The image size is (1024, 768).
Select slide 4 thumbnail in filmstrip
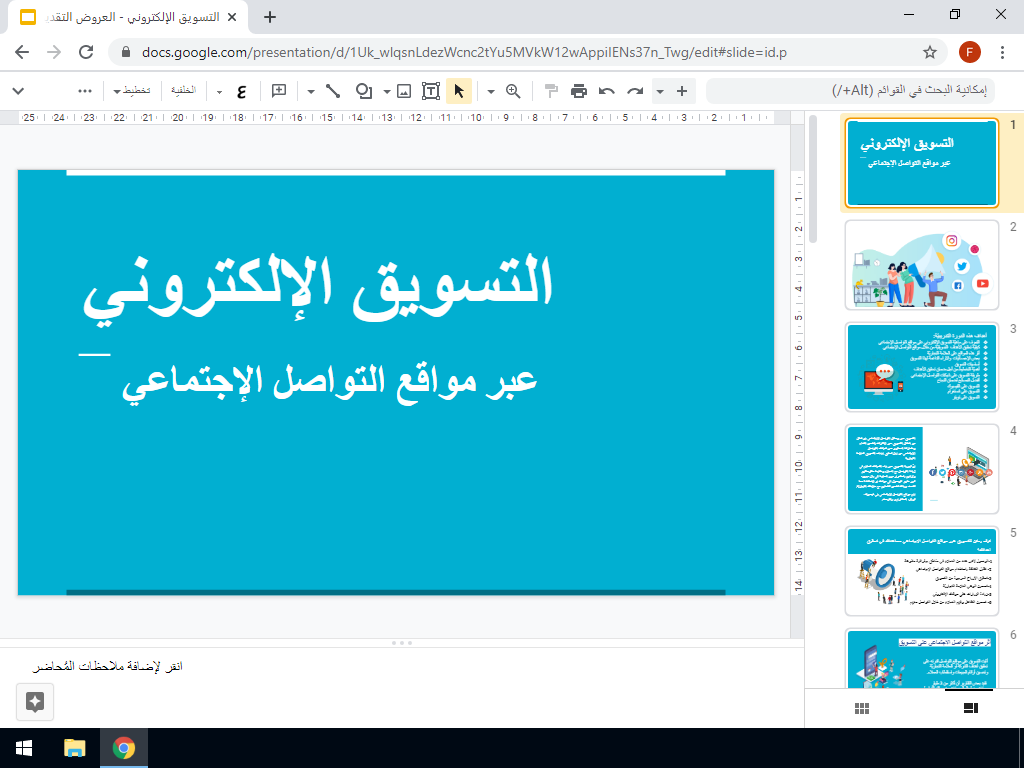[x=921, y=469]
